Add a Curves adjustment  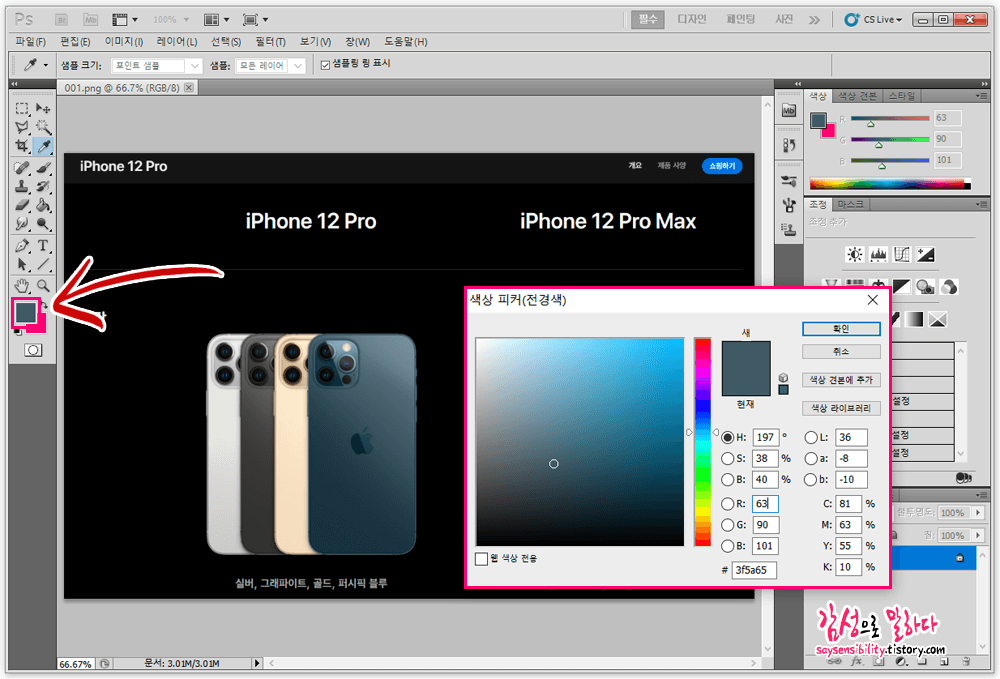tap(902, 255)
